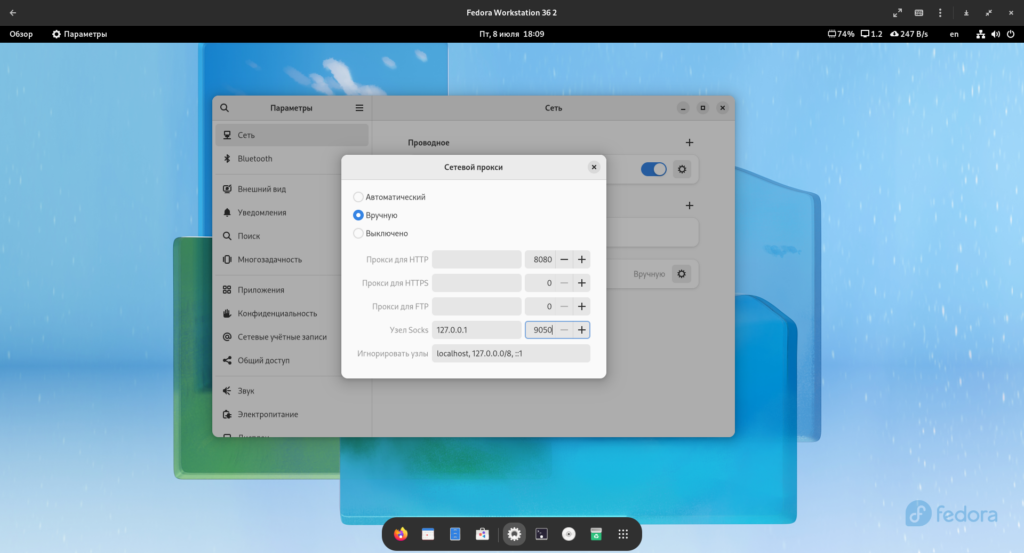Open the Параметры app menu in top bar
Screen dimensions: 1024x553
78,34
